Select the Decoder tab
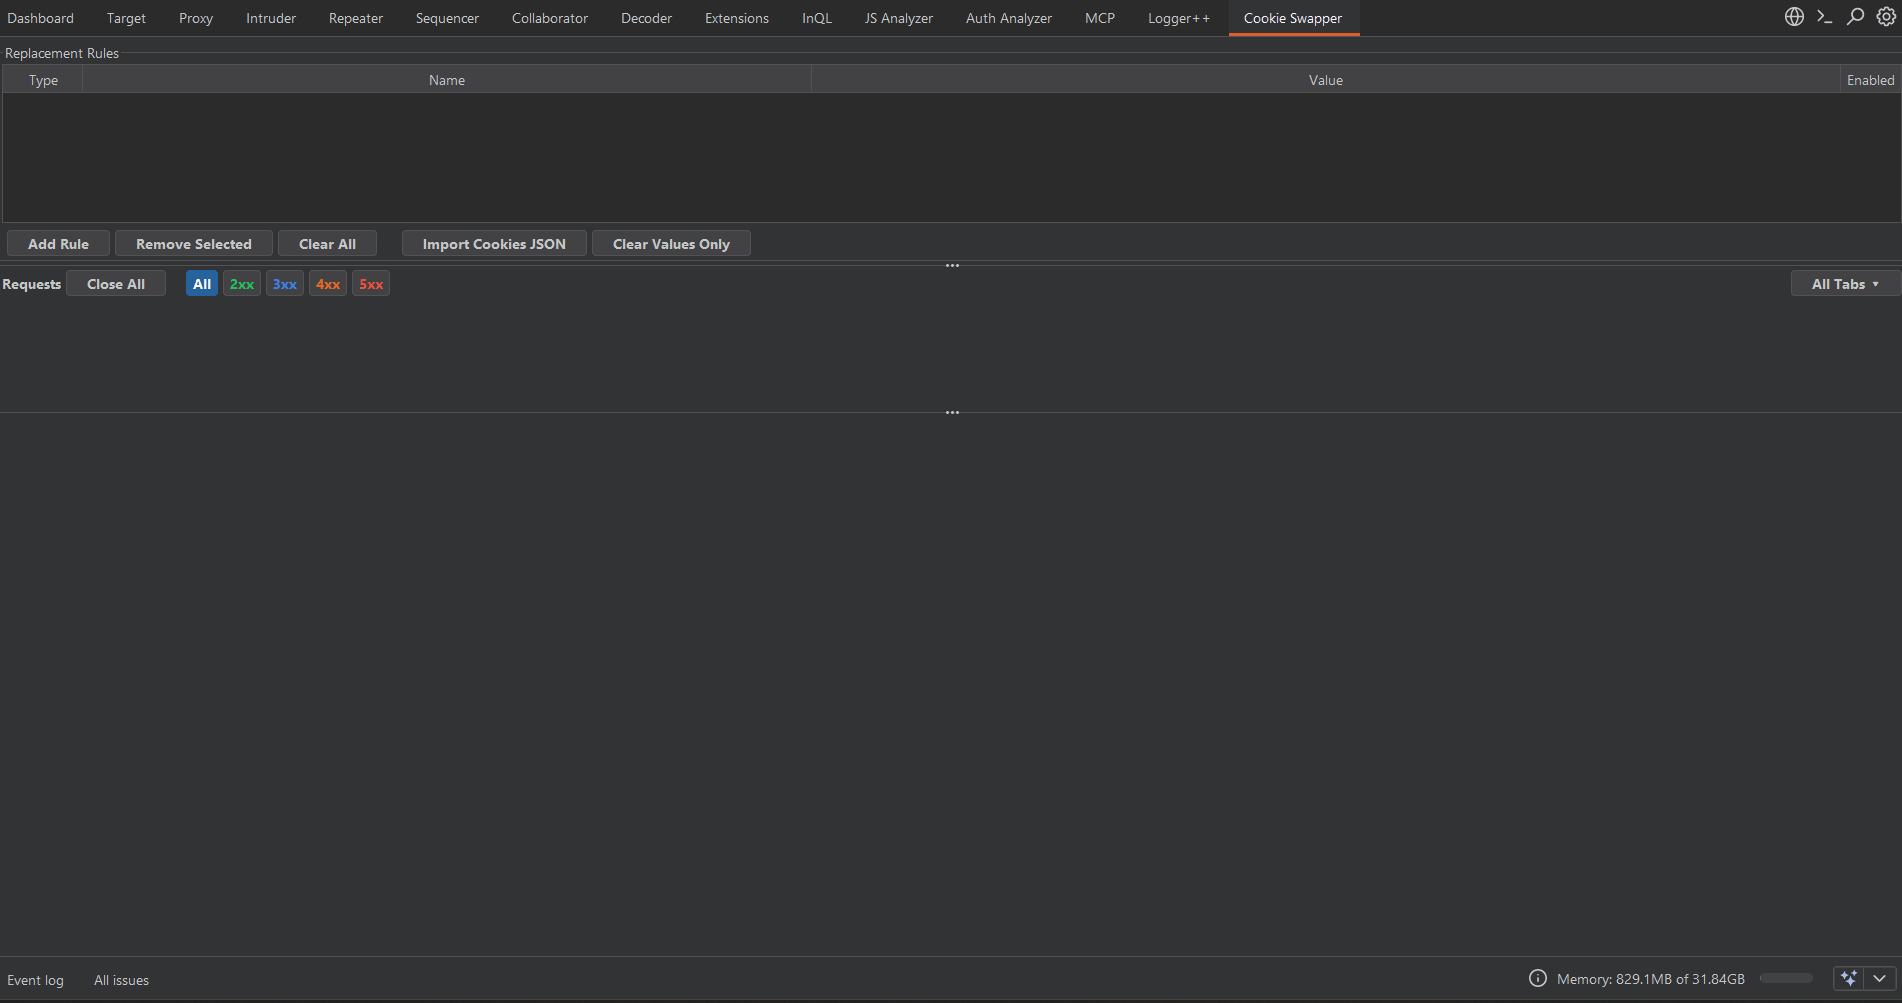 point(646,18)
